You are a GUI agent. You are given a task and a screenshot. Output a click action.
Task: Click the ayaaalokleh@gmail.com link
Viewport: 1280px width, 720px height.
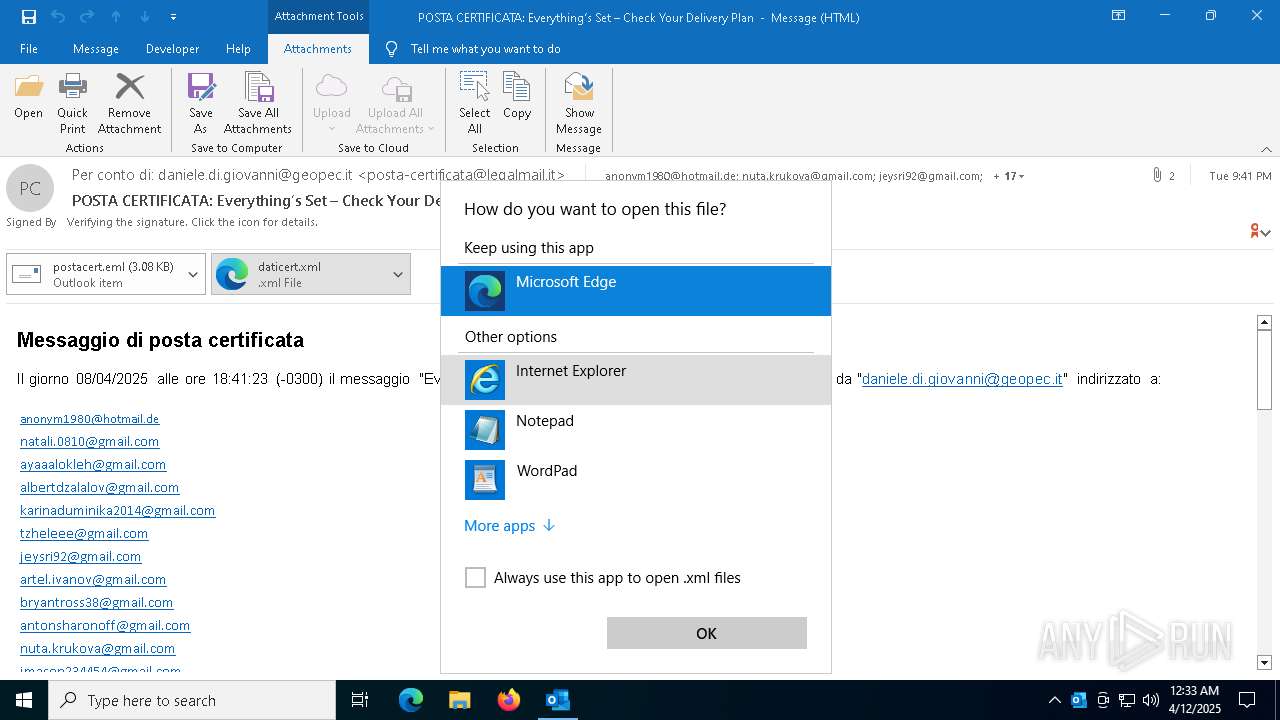pos(93,465)
